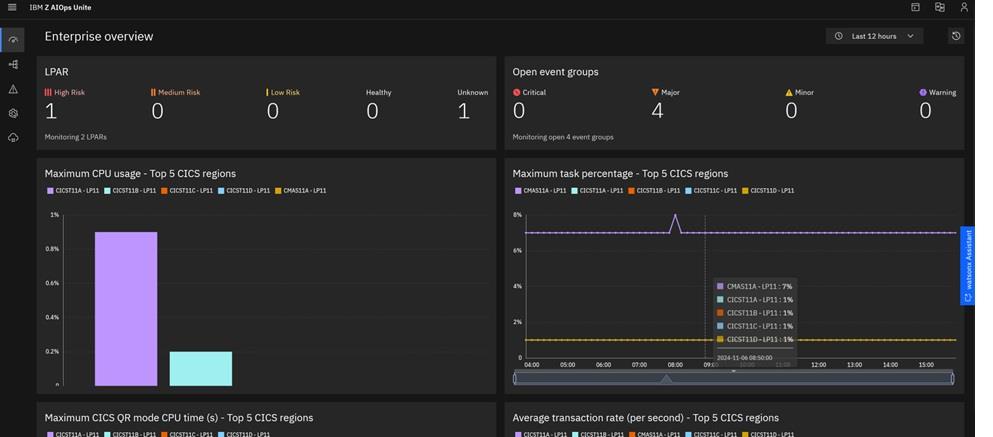Click the Major open event groups count
This screenshot has width=993, height=437.
pyautogui.click(x=657, y=111)
